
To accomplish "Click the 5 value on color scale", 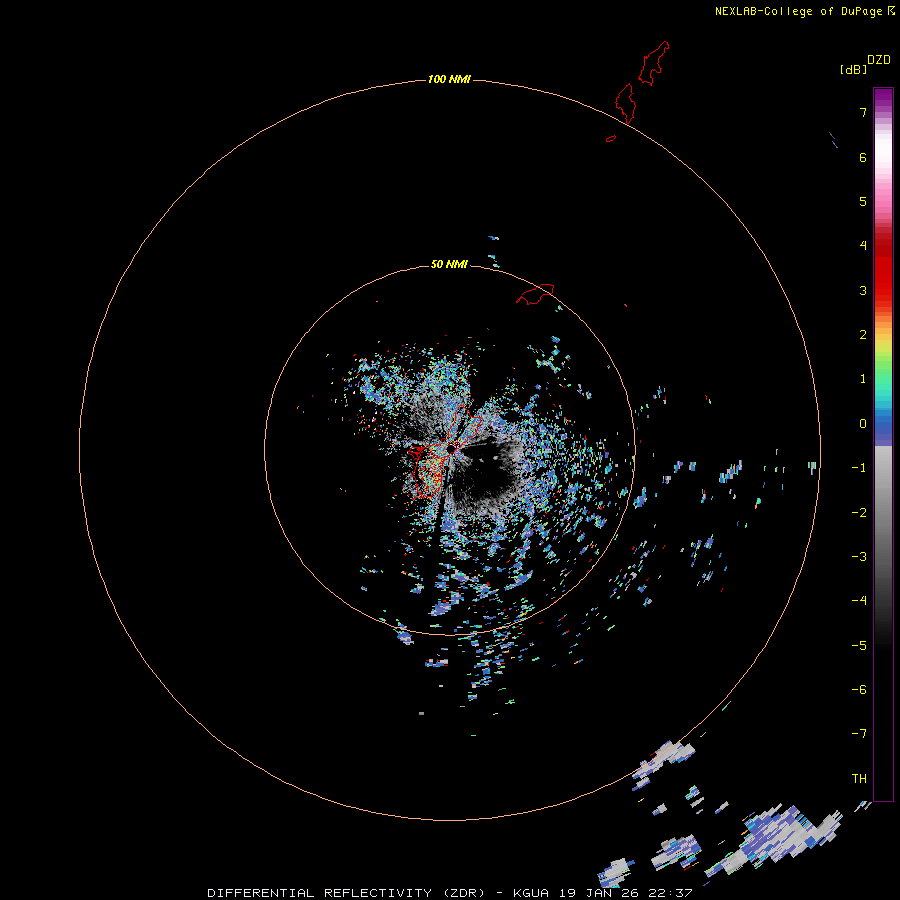I will click(x=863, y=201).
